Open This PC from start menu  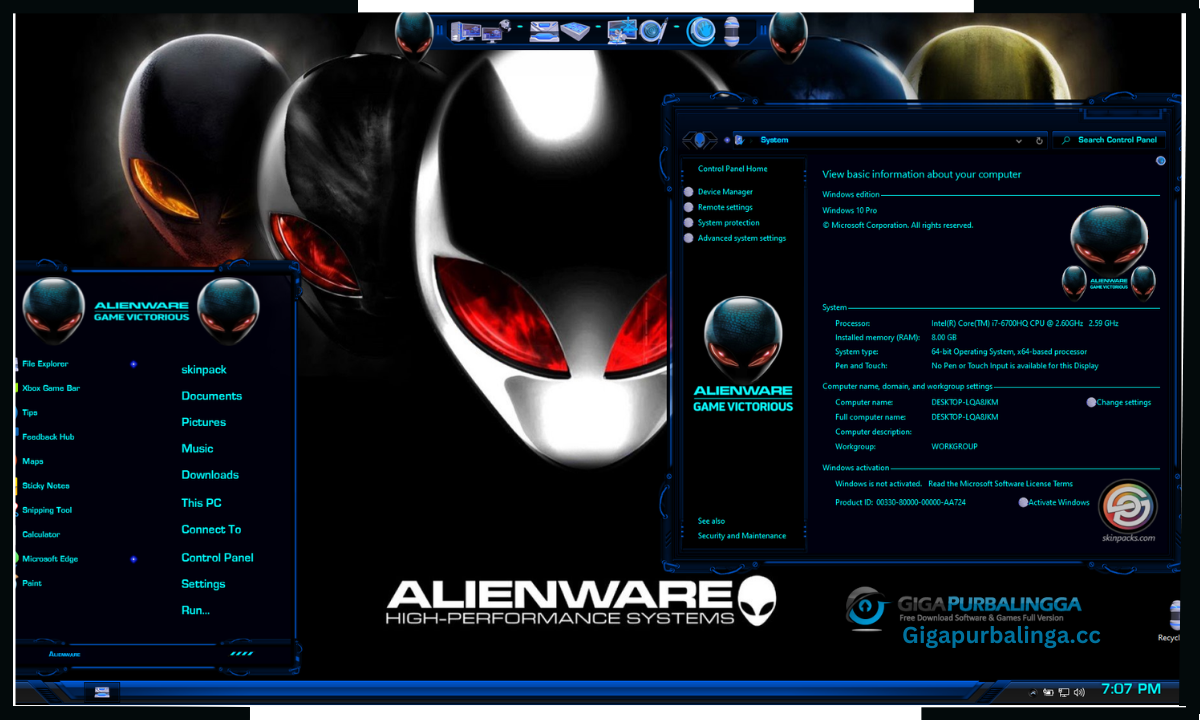pyautogui.click(x=201, y=503)
